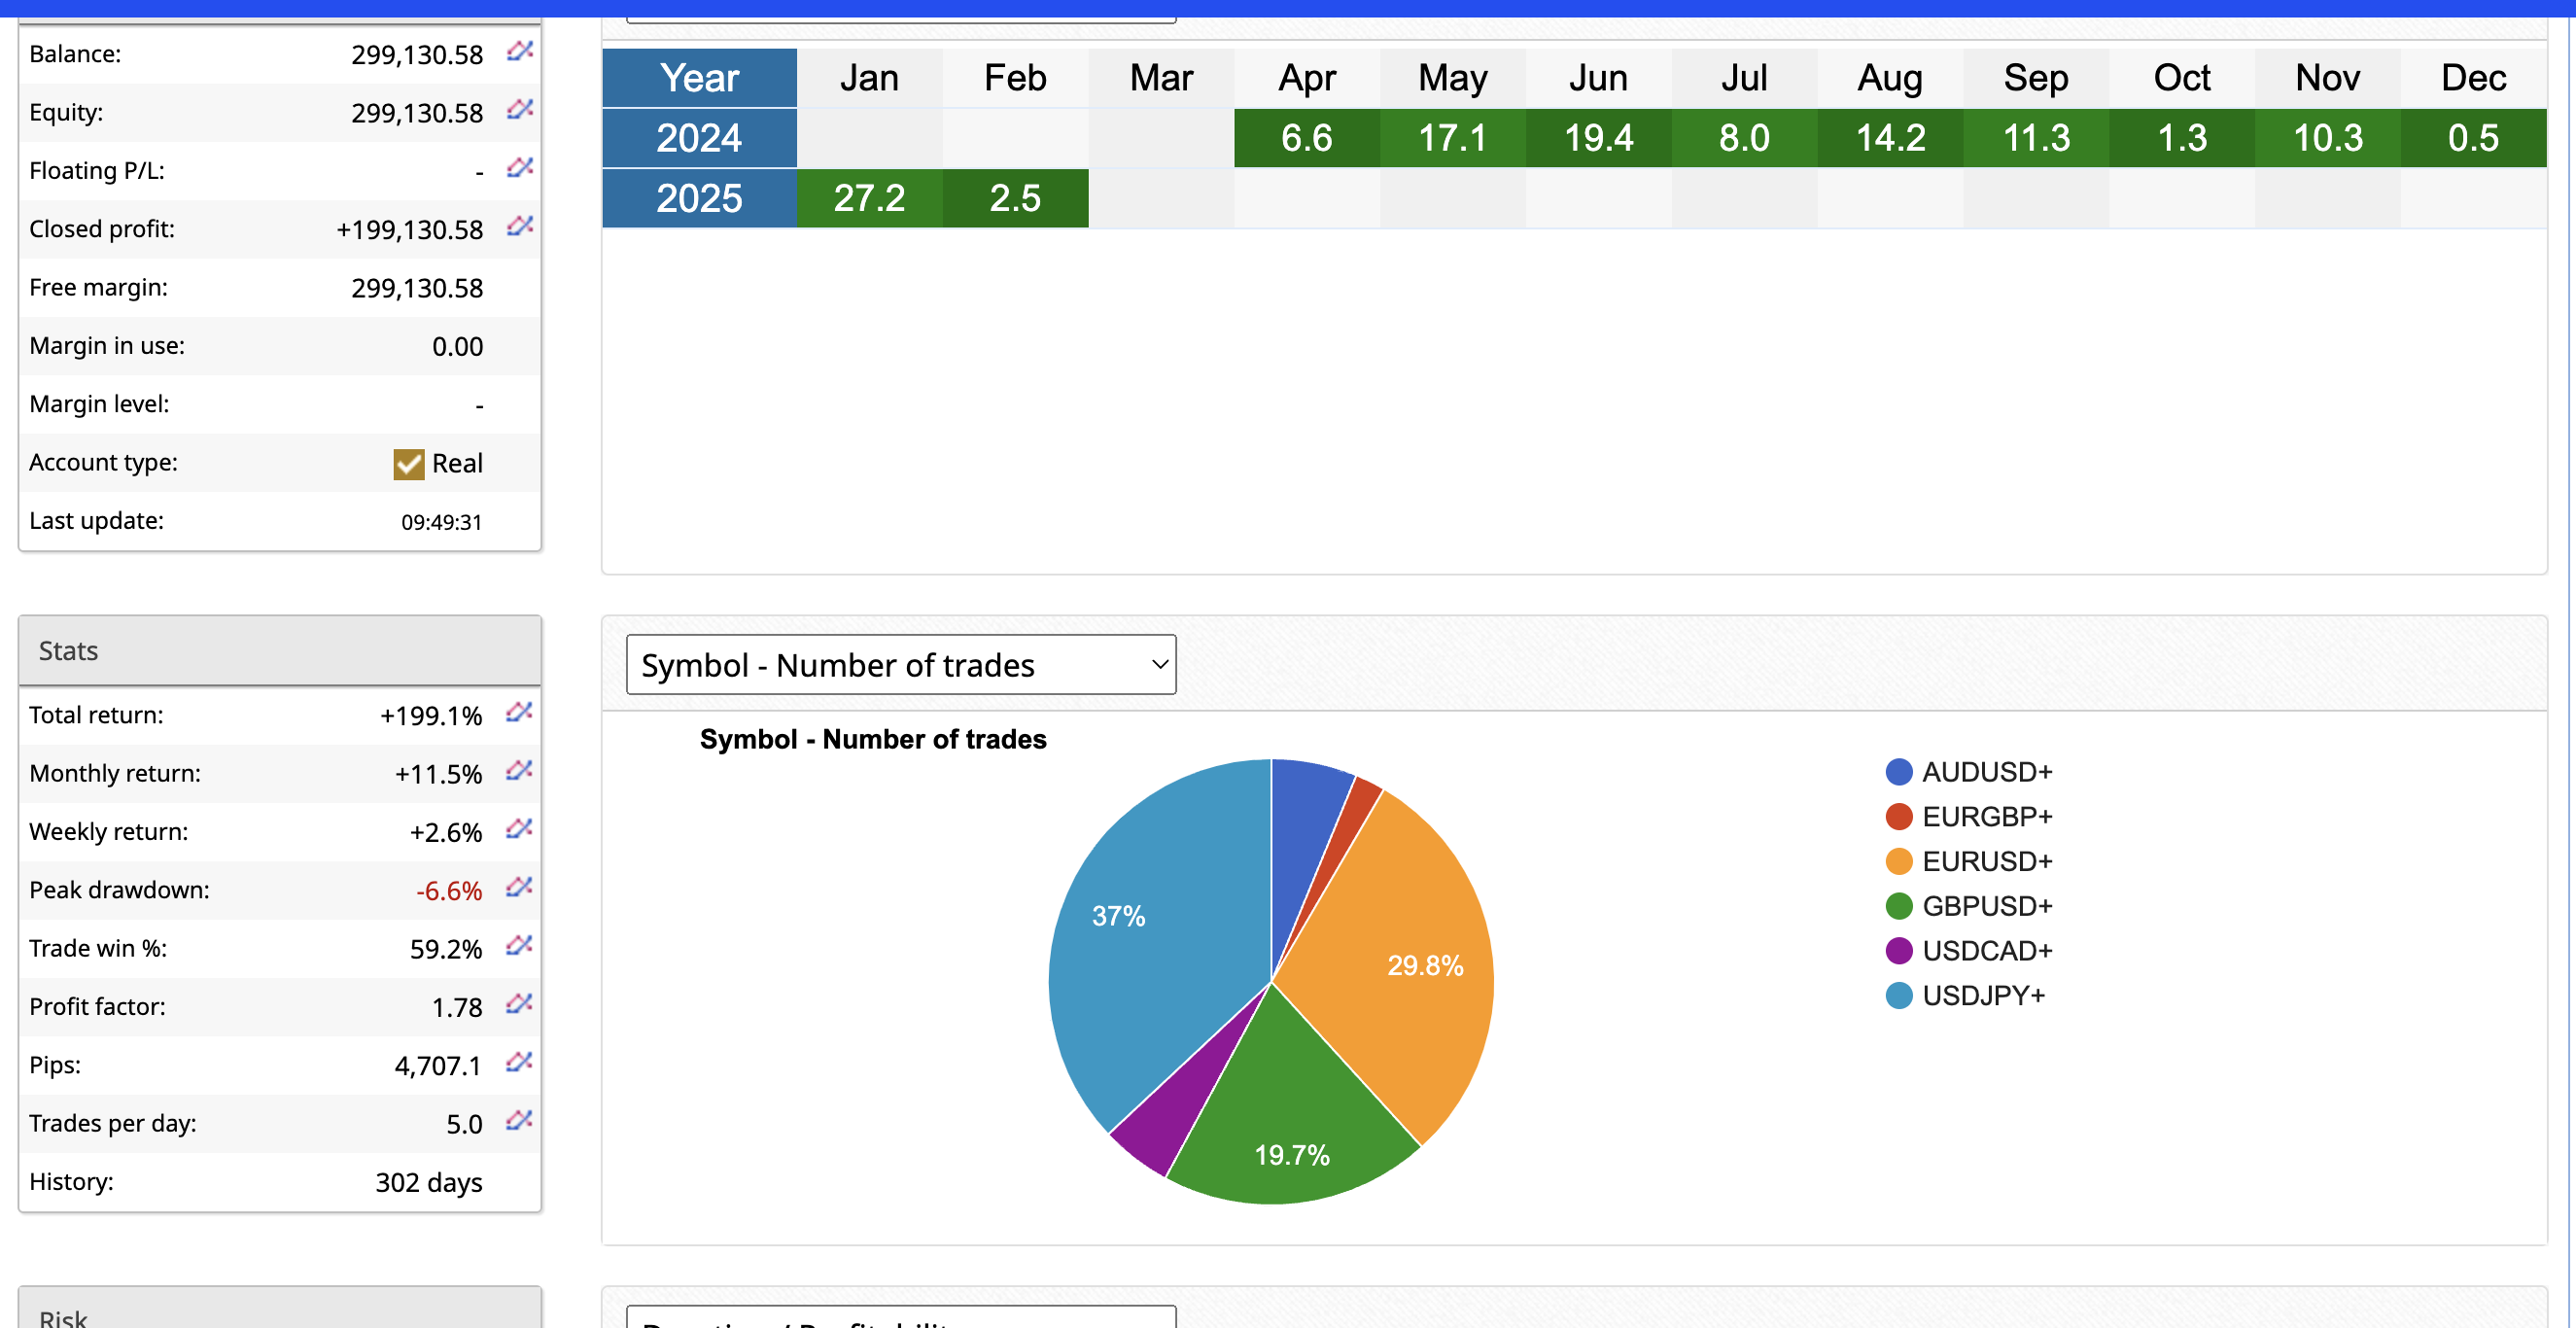2576x1328 pixels.
Task: Click the June 2024 return cell 19.4
Action: coord(1597,138)
